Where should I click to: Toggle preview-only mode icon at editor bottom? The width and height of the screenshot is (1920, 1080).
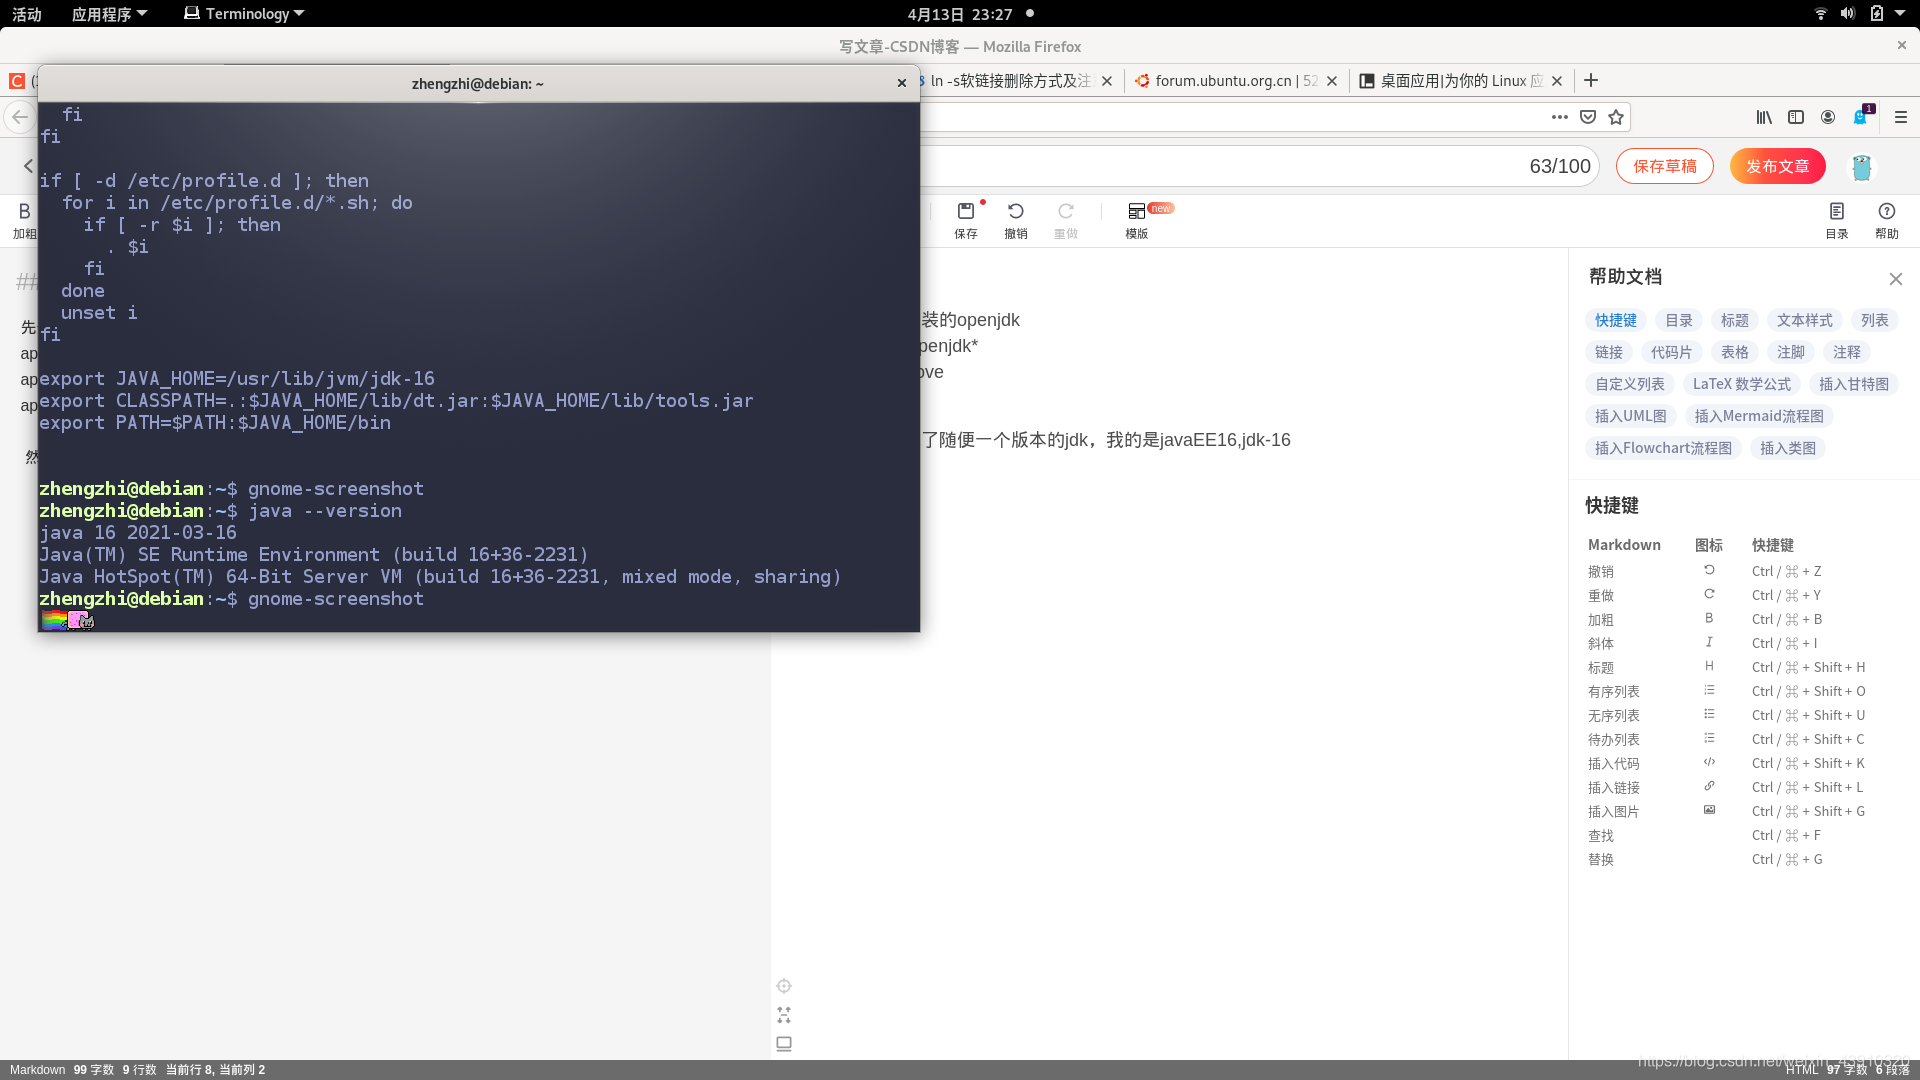point(784,1043)
